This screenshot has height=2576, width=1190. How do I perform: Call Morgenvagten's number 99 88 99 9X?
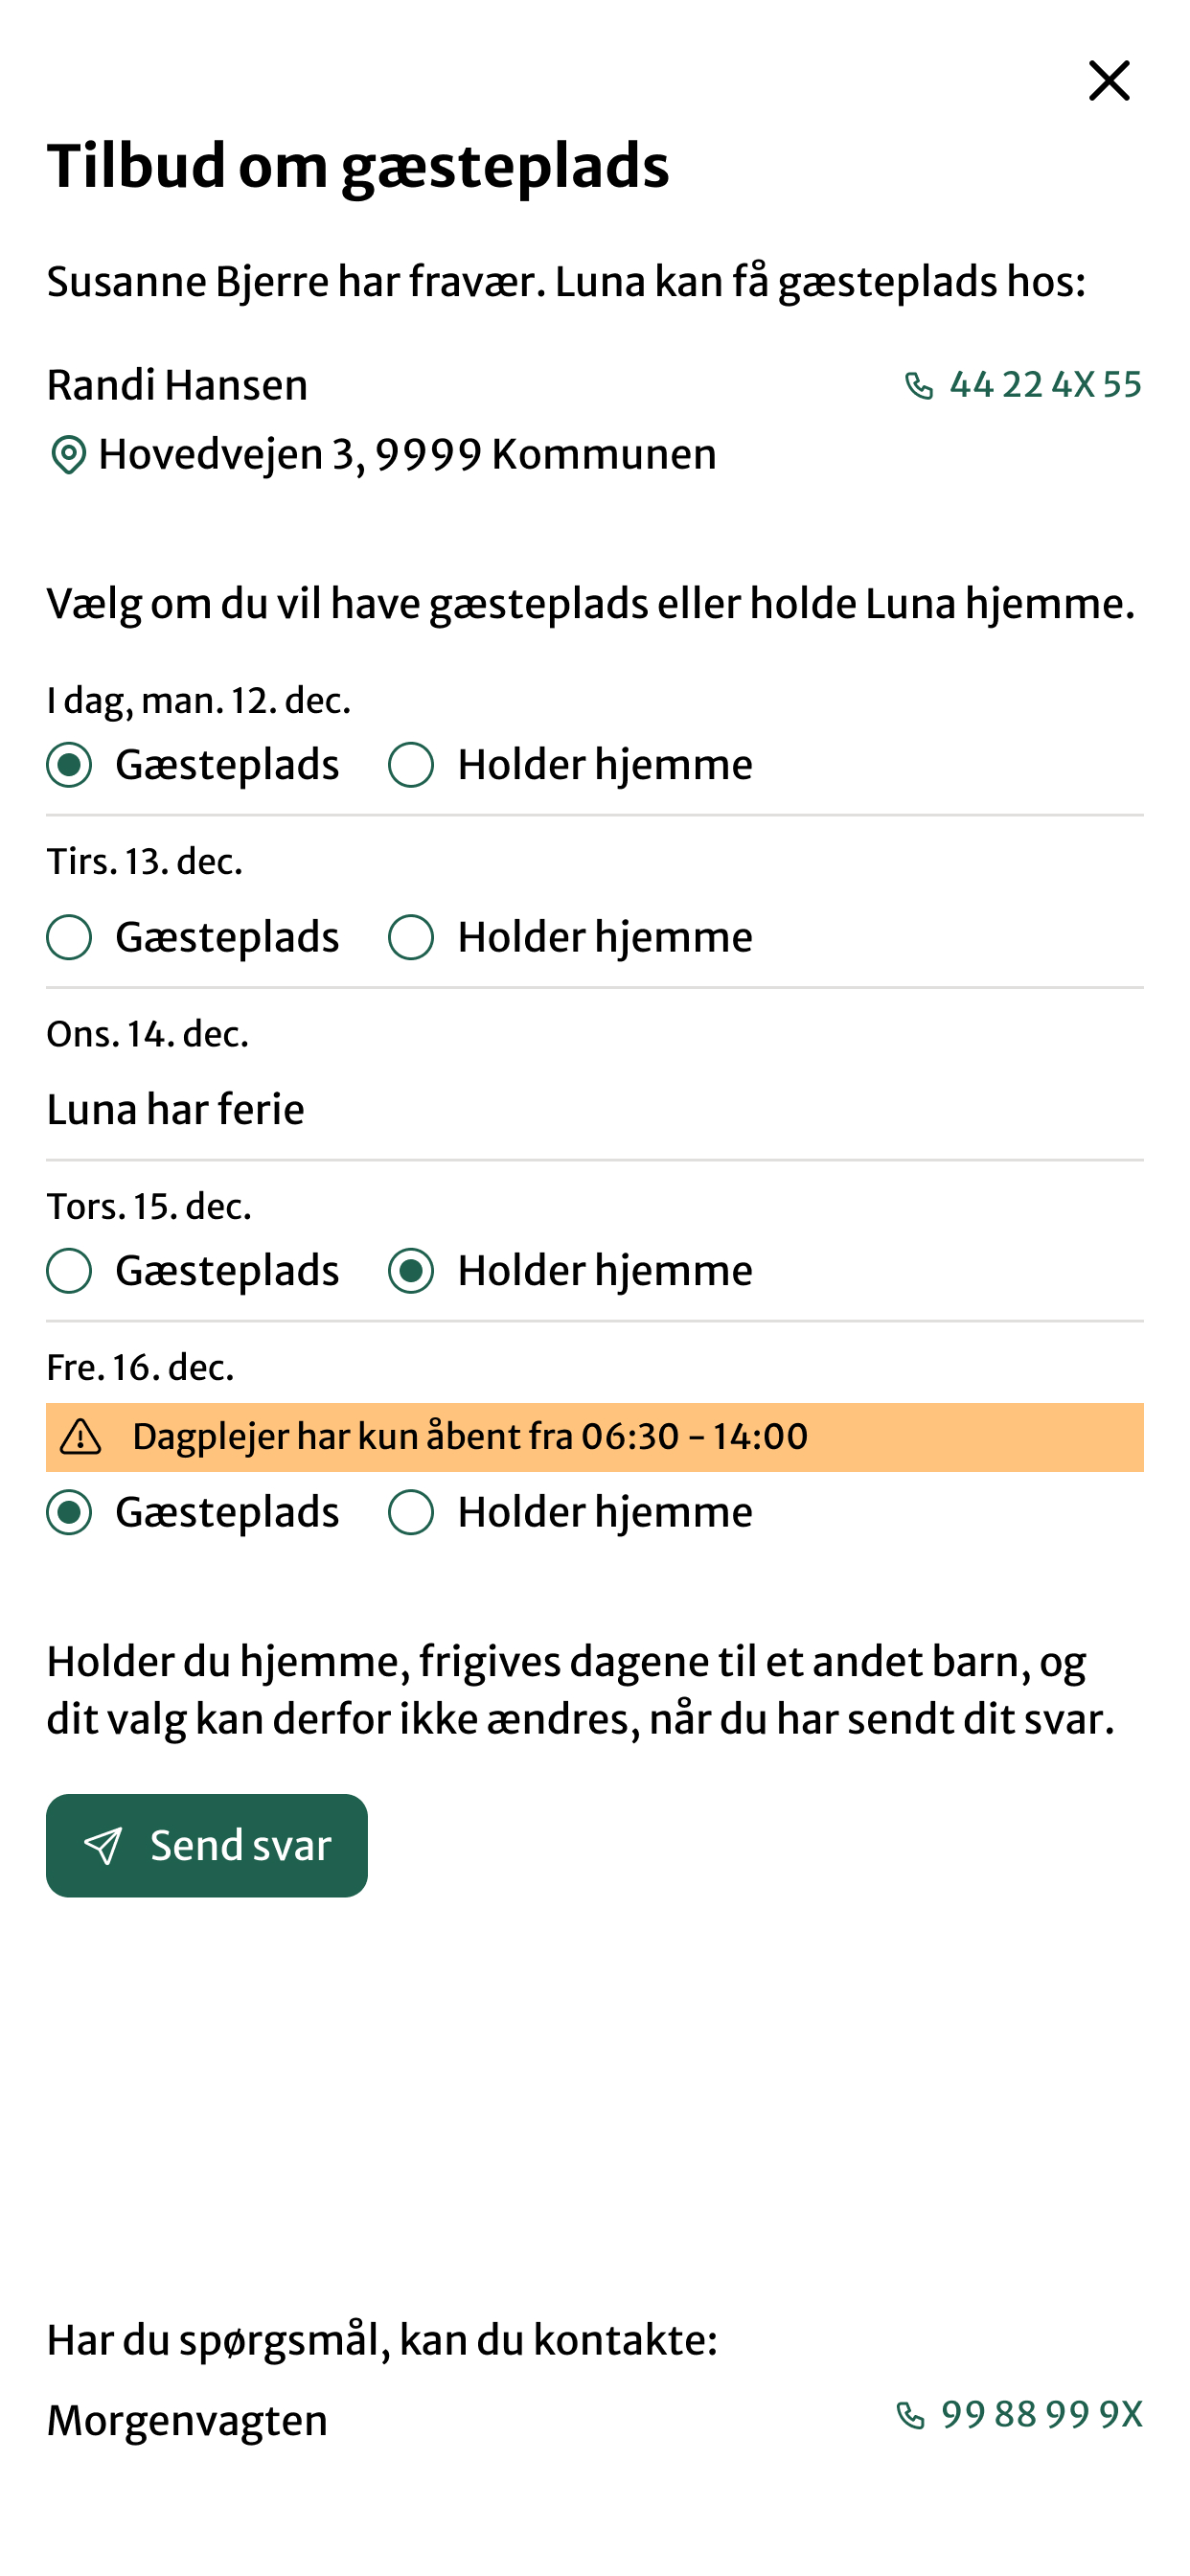[1041, 2415]
